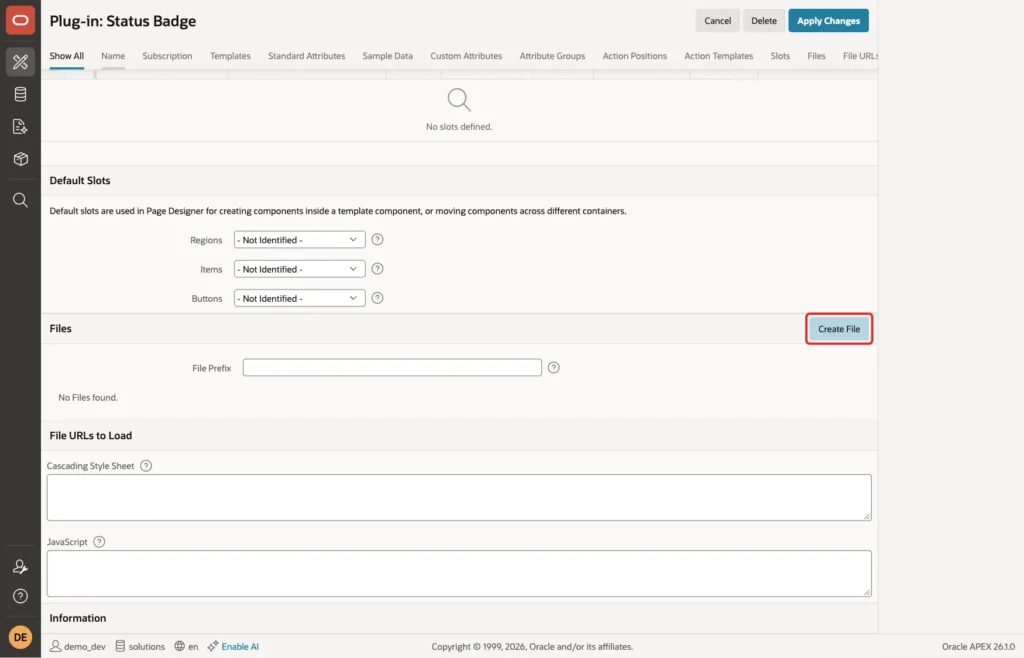Click into the JavaScript textarea
1024x658 pixels.
point(458,573)
